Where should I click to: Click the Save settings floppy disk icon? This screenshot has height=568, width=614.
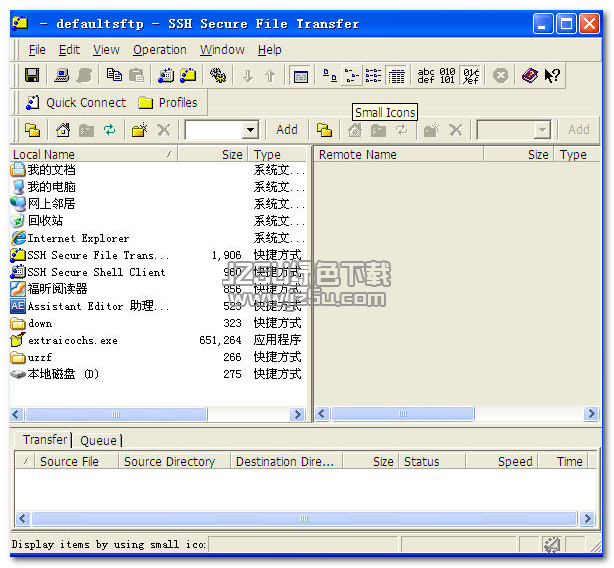point(32,75)
